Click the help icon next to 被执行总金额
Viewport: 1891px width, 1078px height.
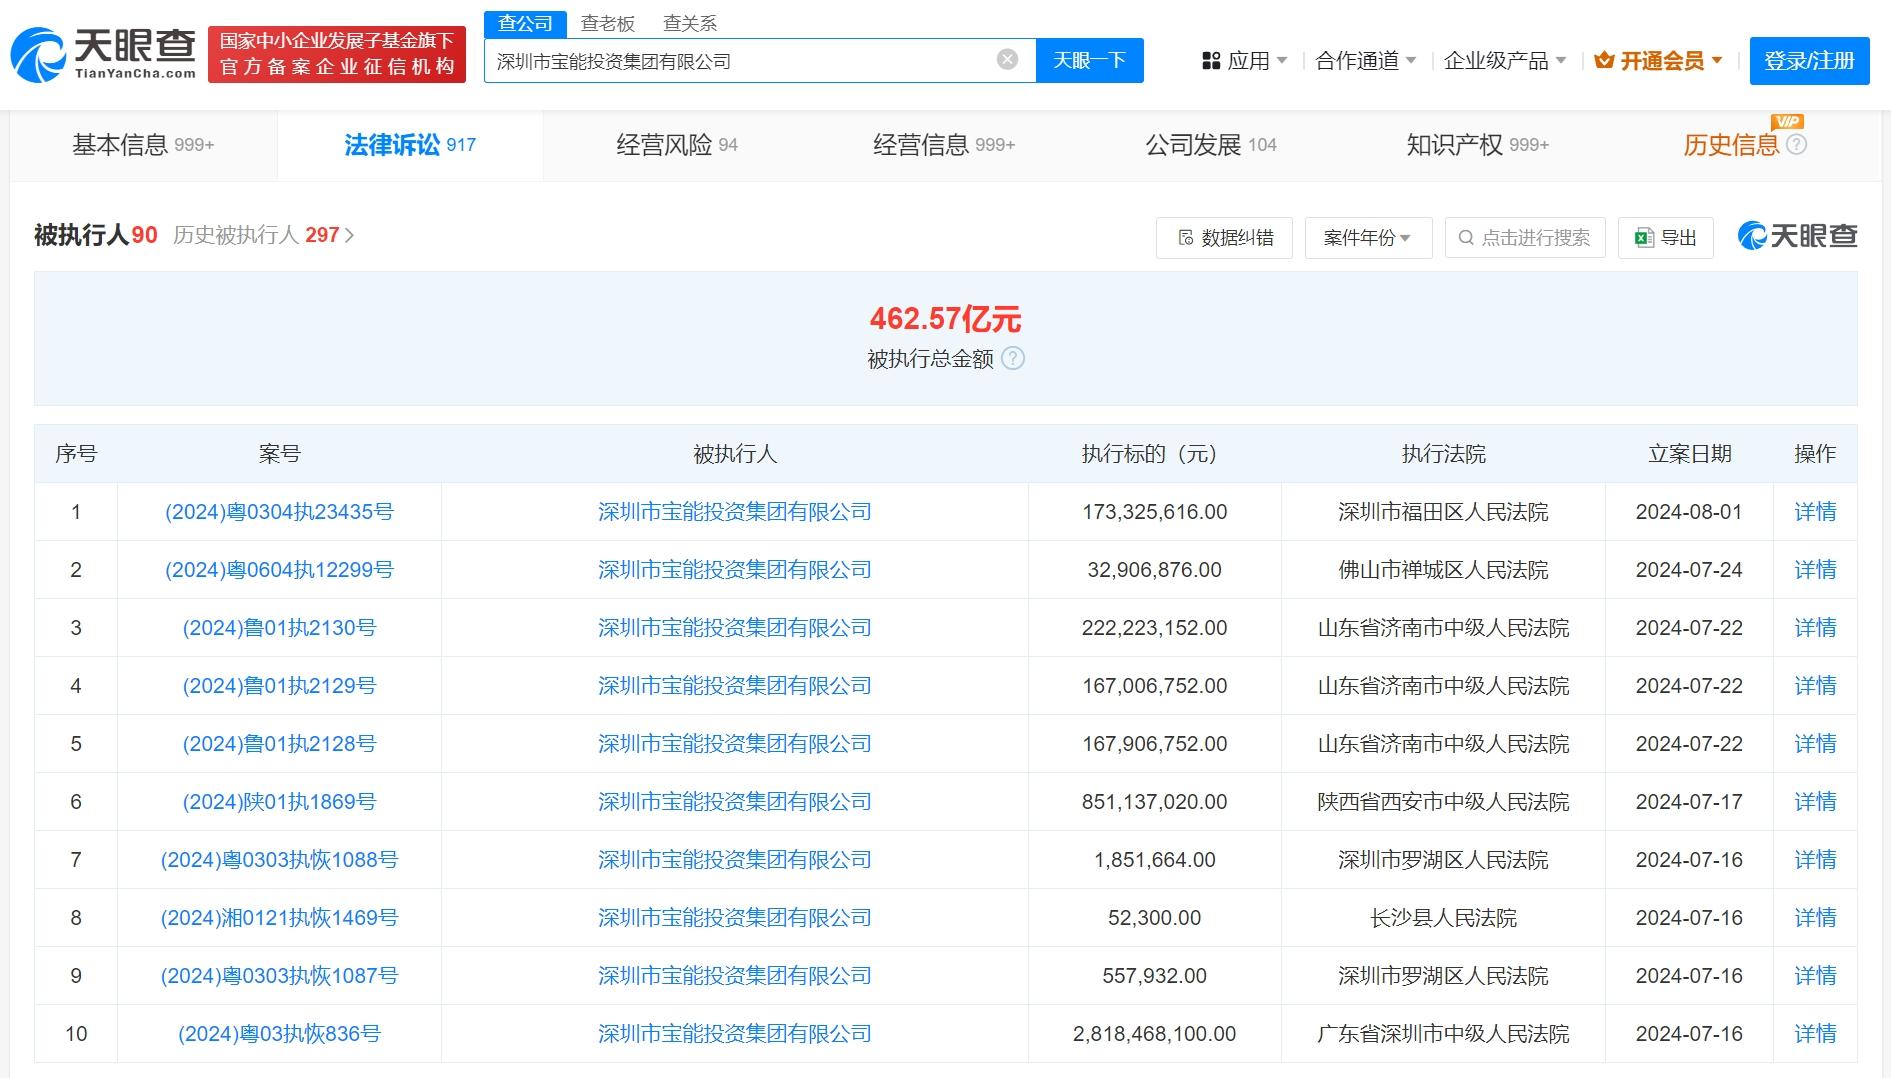pos(1013,358)
